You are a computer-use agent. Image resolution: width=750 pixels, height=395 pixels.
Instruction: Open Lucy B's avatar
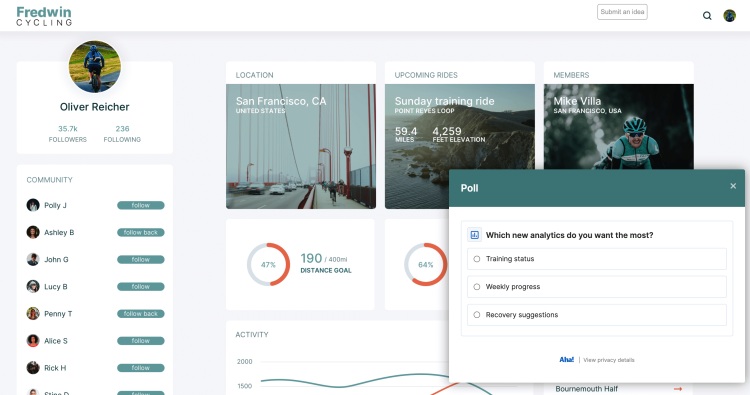click(x=33, y=286)
